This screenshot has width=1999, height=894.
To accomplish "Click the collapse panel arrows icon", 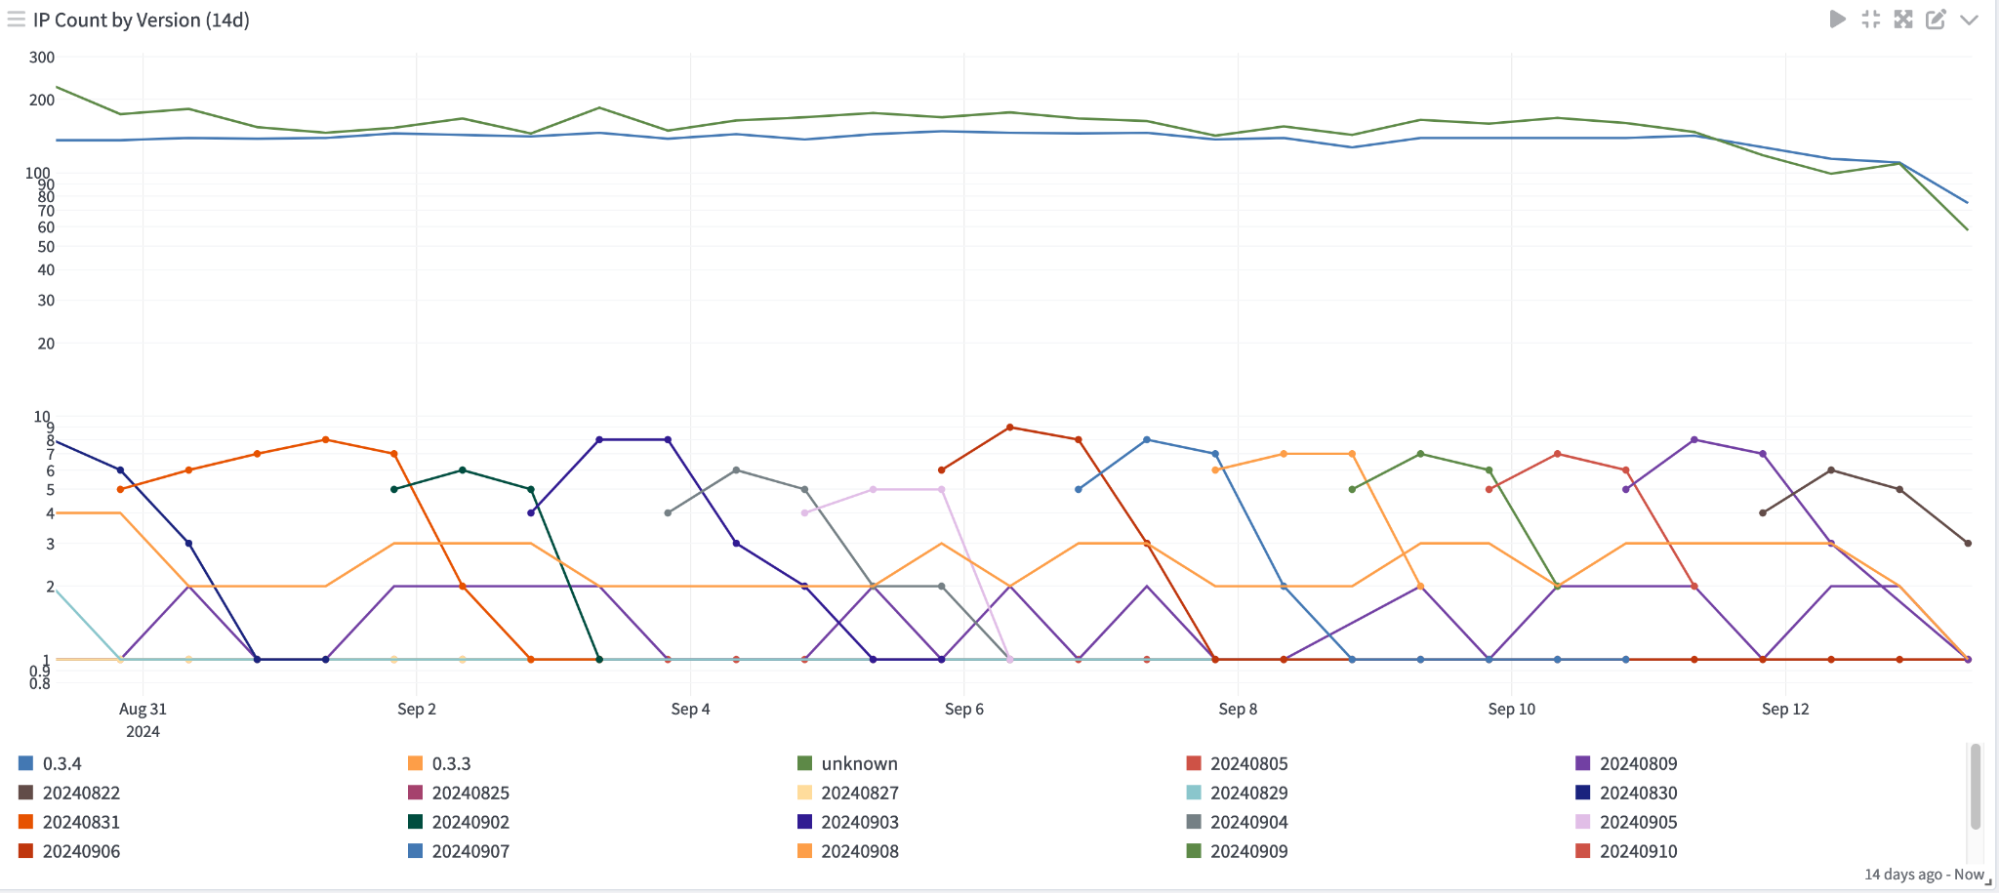I will tap(1870, 19).
